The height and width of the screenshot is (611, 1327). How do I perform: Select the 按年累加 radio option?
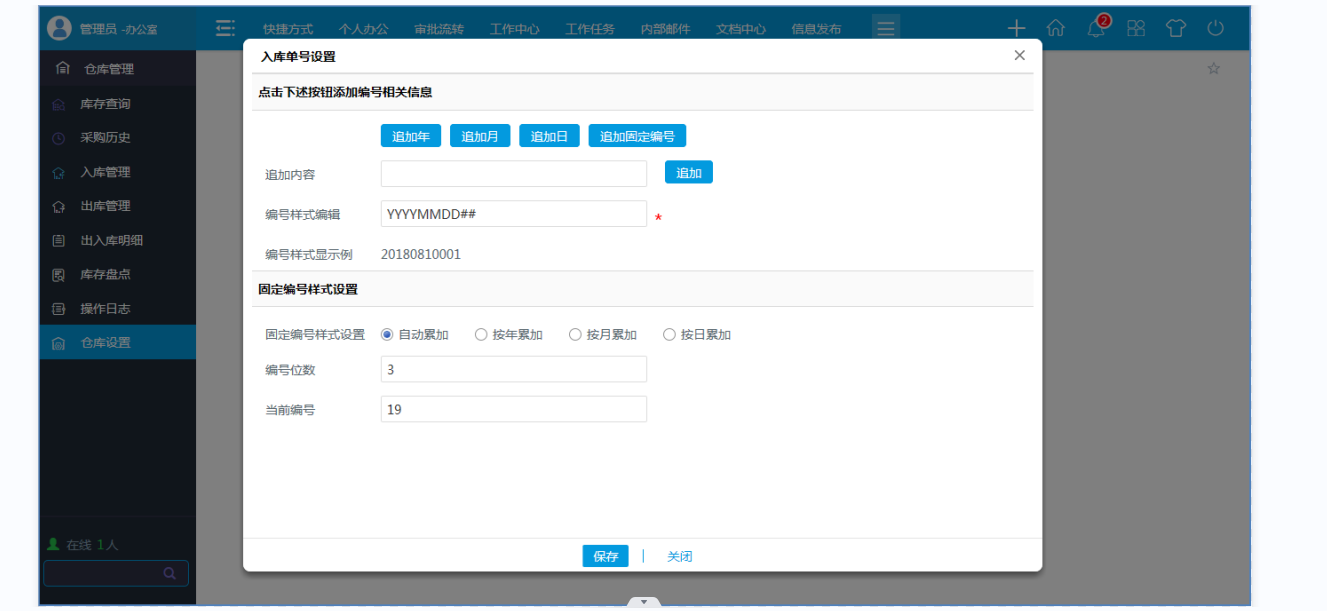(x=481, y=335)
